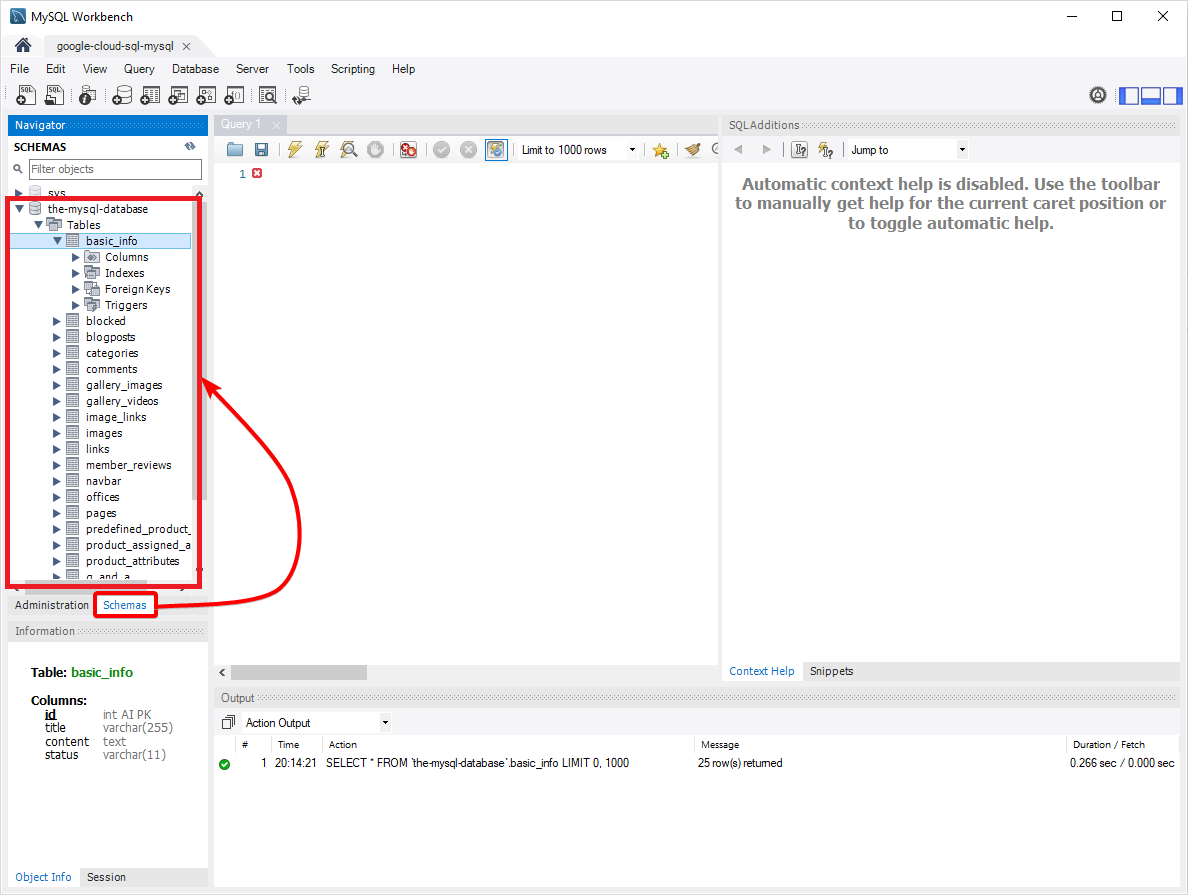Create a new function in active schema
The height and width of the screenshot is (895, 1188).
[x=234, y=95]
